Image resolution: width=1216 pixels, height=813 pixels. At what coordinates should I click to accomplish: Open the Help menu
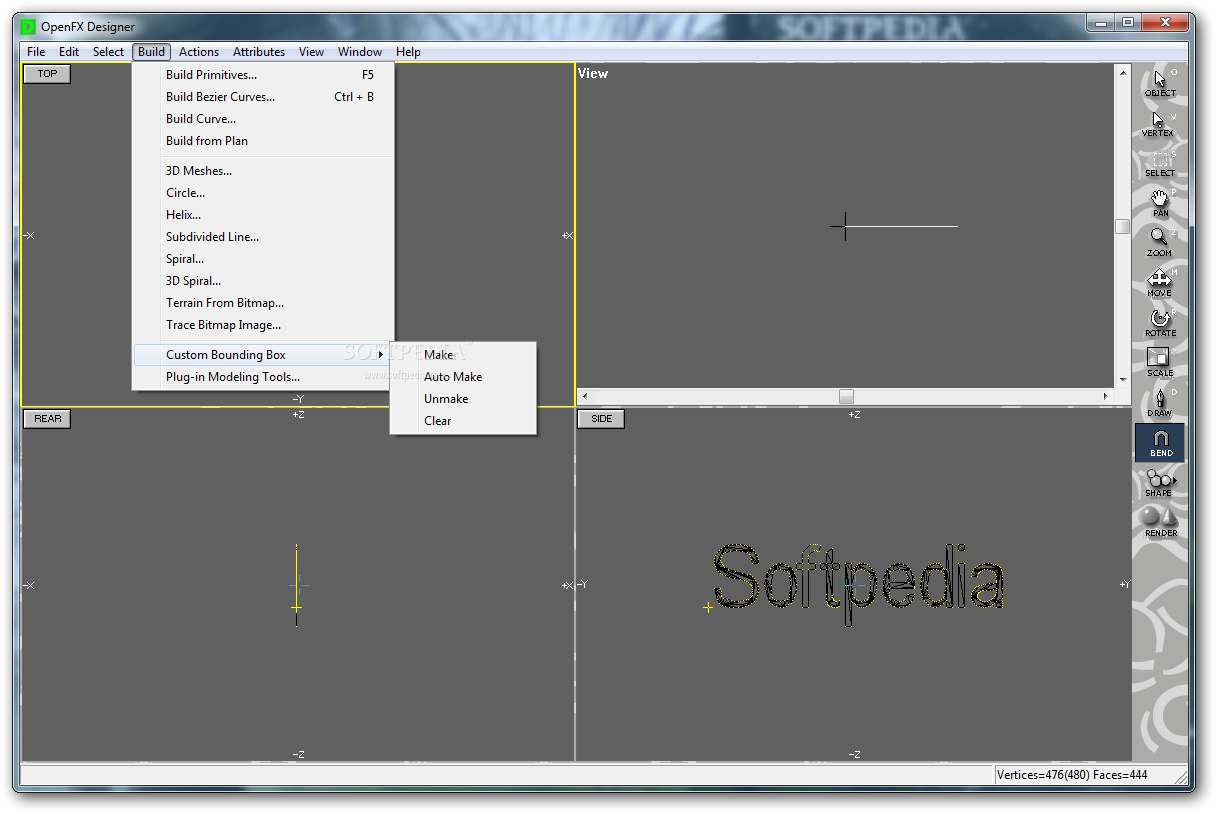[408, 52]
